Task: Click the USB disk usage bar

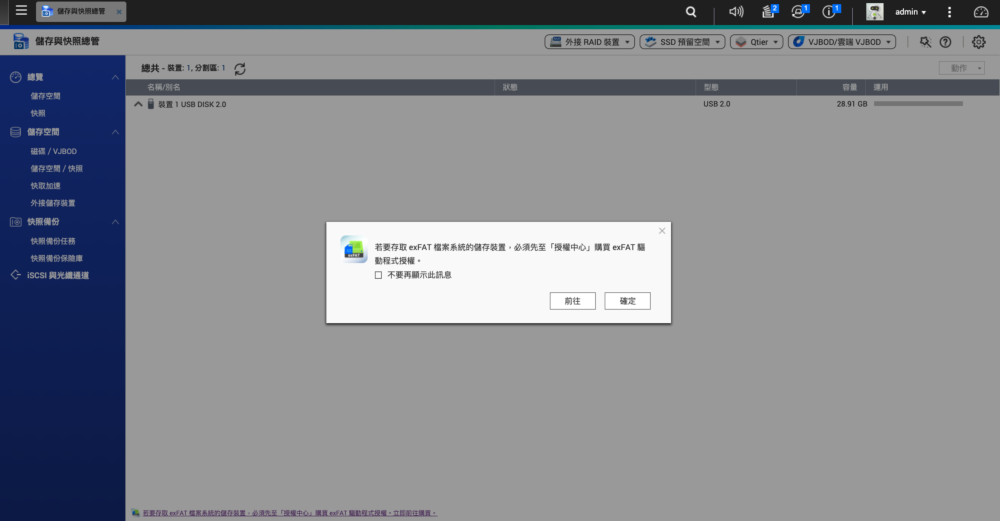Action: pyautogui.click(x=918, y=104)
